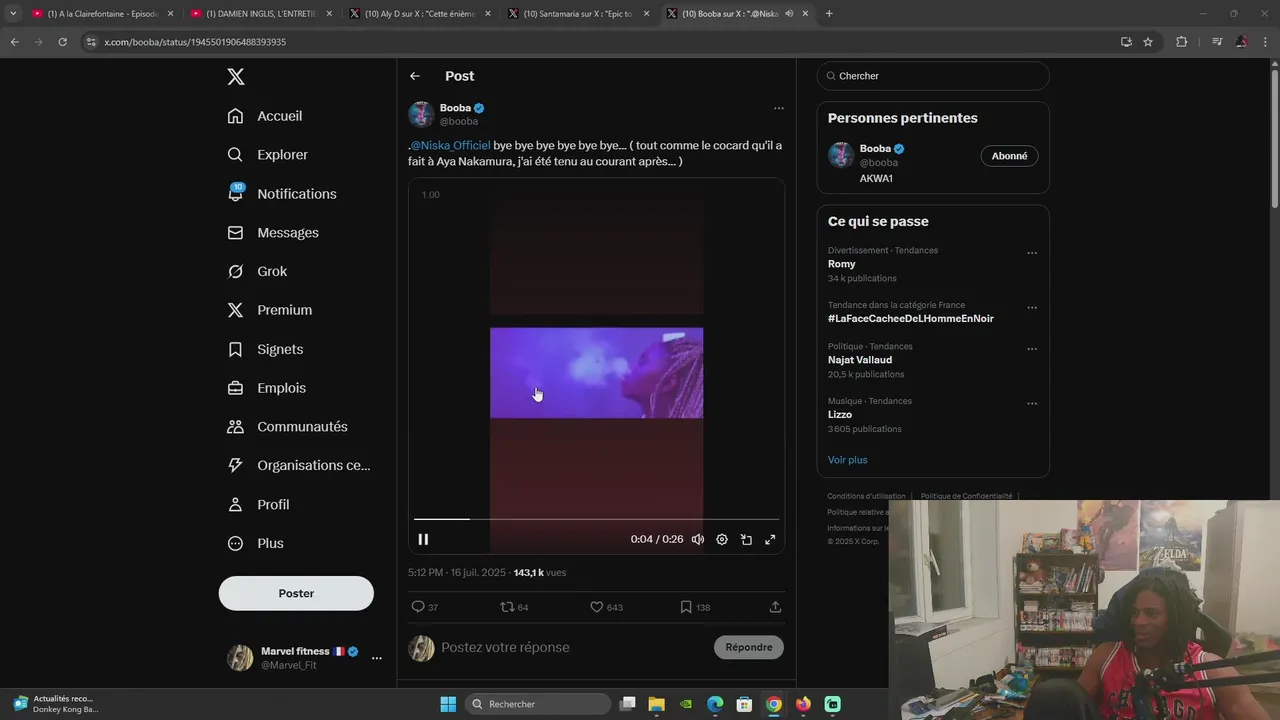Open Booba post options ellipsis
The height and width of the screenshot is (720, 1280).
click(x=778, y=108)
